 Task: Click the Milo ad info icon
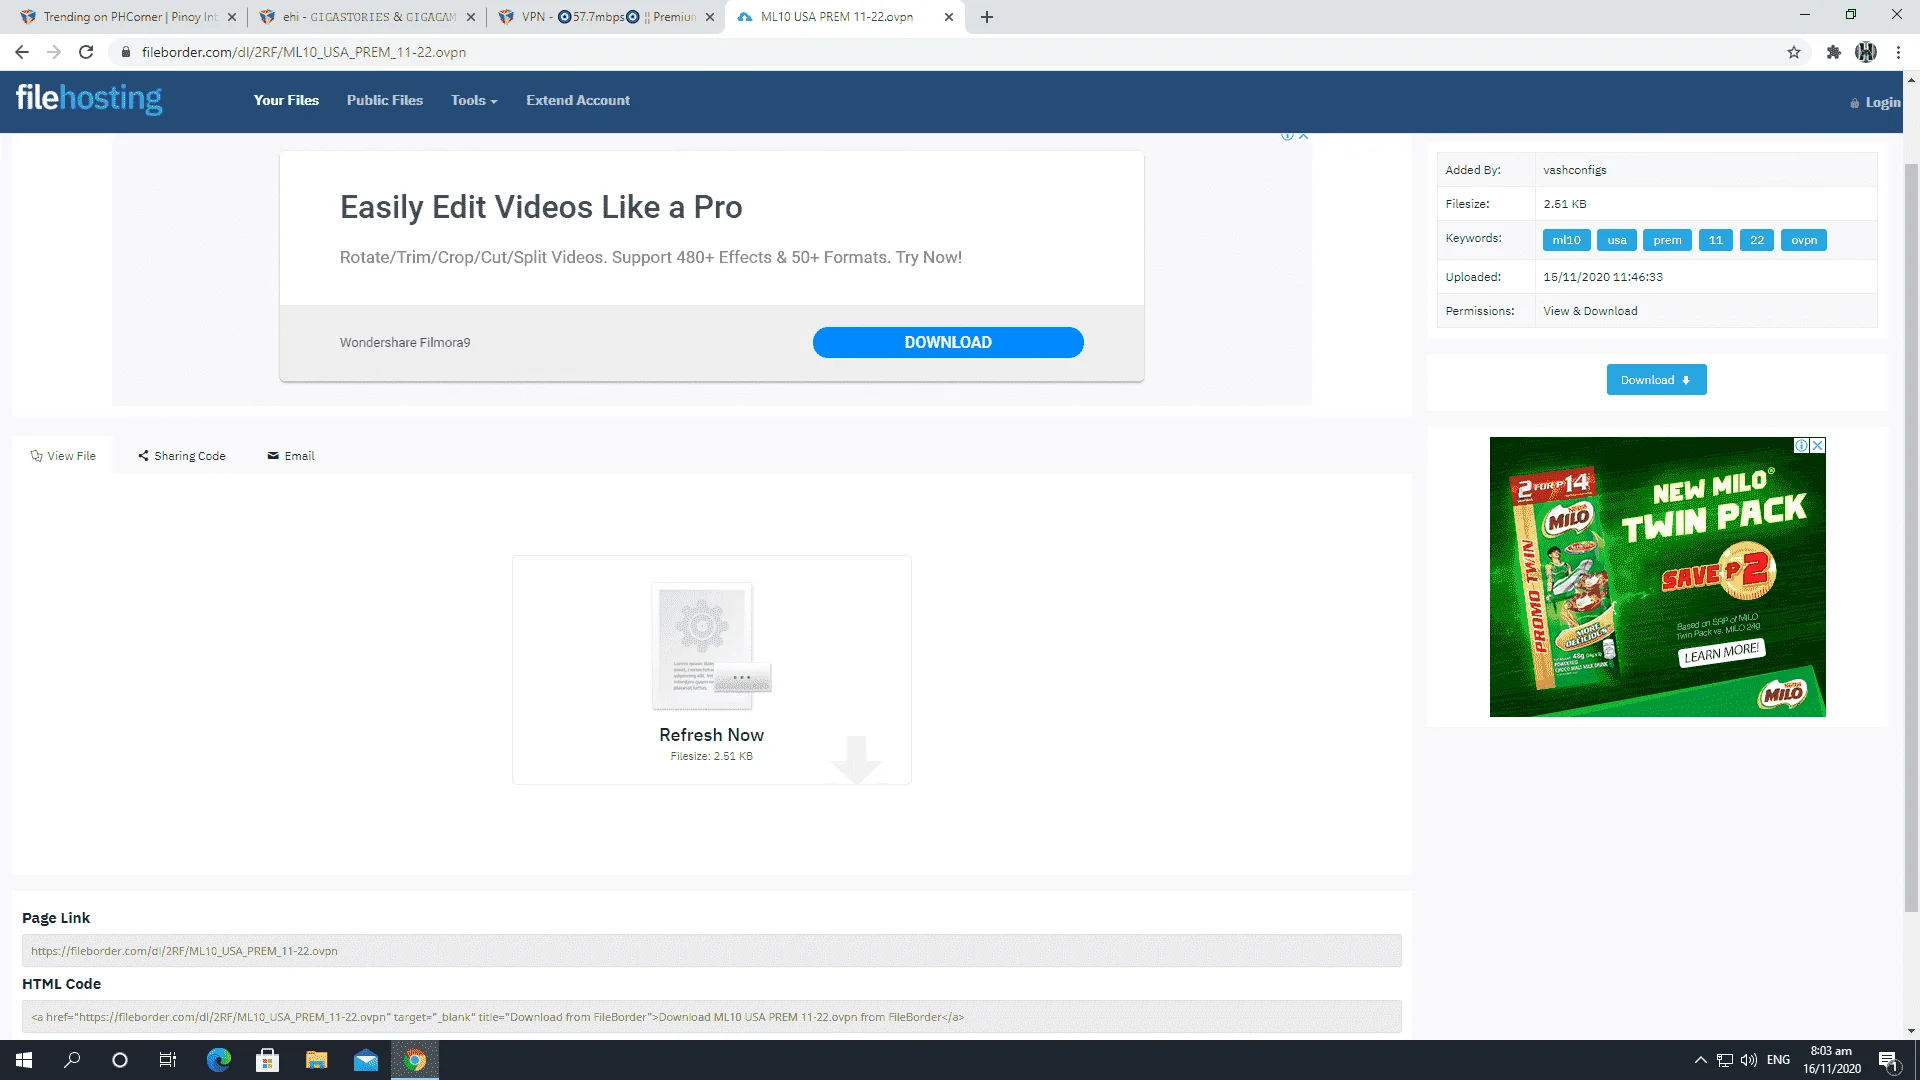(1801, 446)
